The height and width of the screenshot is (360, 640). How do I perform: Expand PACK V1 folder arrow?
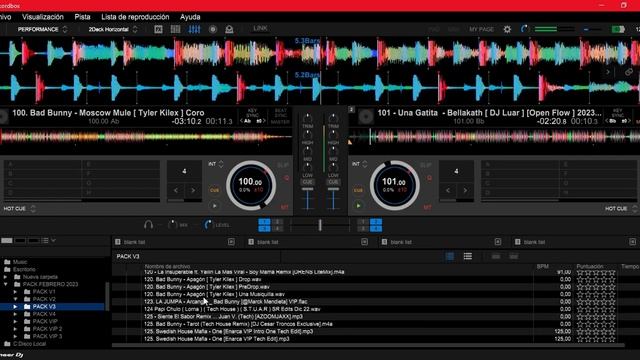click(15, 292)
